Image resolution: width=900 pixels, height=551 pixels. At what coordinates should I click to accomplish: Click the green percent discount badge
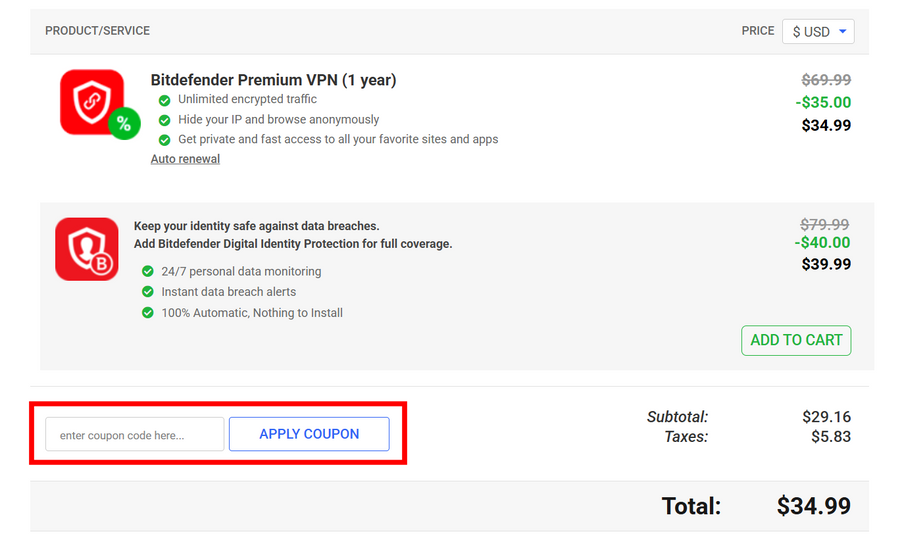pos(124,124)
